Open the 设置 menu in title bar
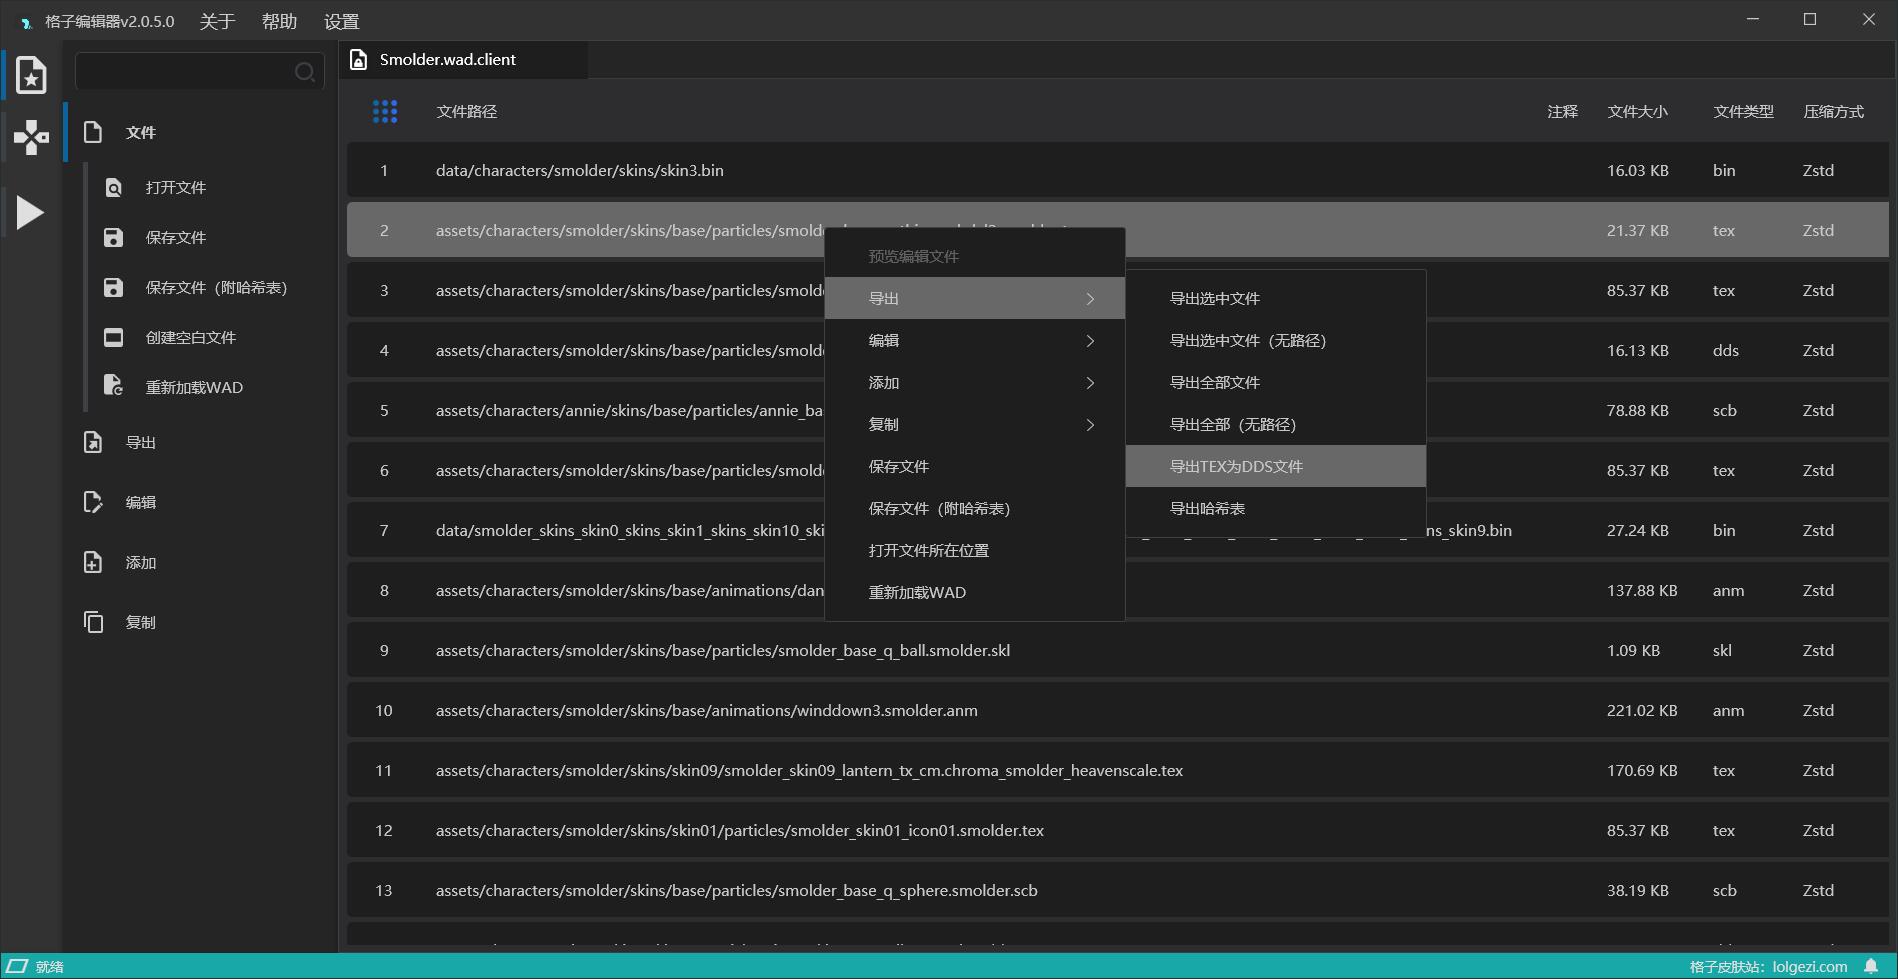 (x=341, y=21)
